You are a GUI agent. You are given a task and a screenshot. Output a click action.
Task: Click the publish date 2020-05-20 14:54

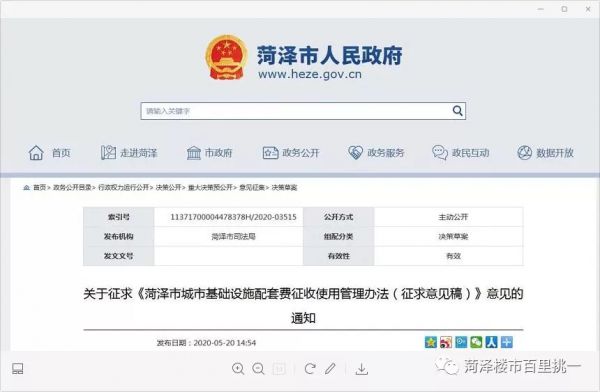pyautogui.click(x=225, y=343)
